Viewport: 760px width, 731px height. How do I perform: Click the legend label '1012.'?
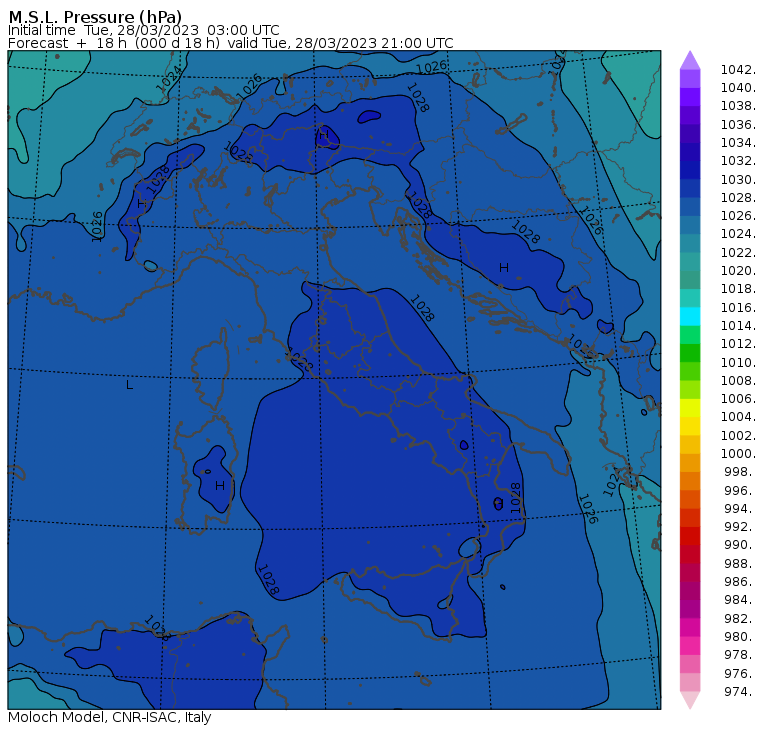click(x=738, y=344)
